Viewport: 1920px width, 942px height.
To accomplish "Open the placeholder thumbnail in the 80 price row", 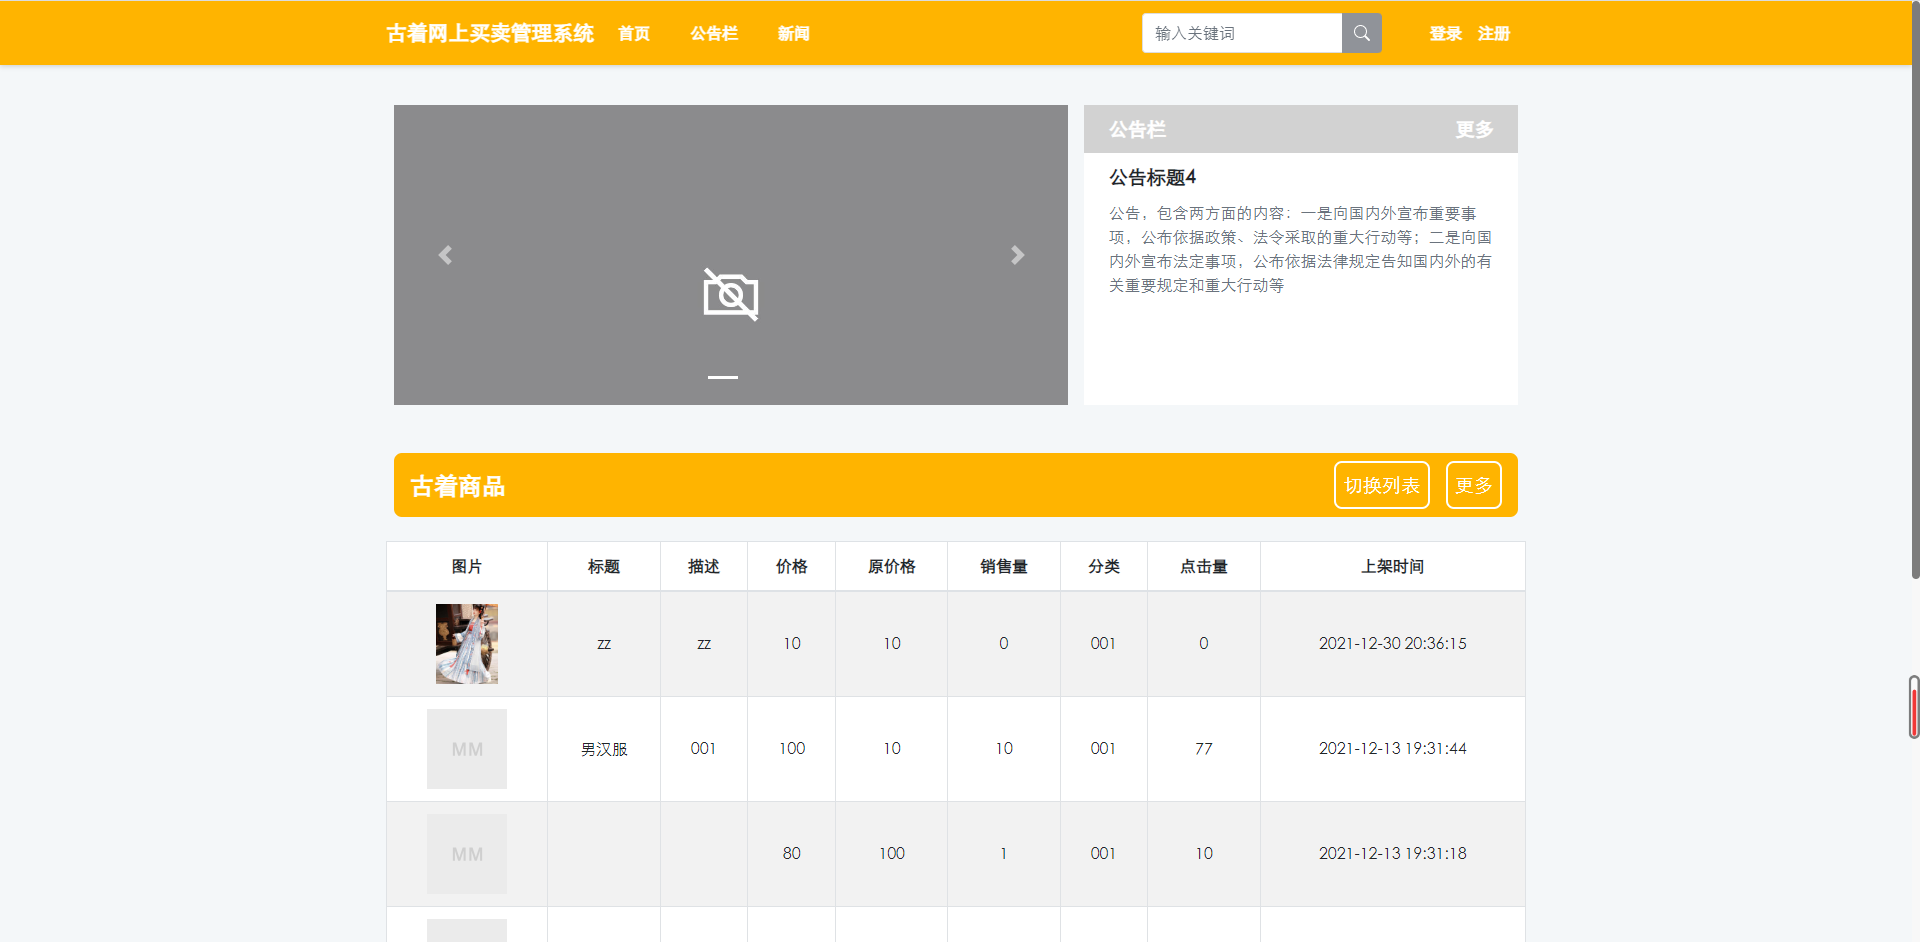I will click(x=467, y=854).
